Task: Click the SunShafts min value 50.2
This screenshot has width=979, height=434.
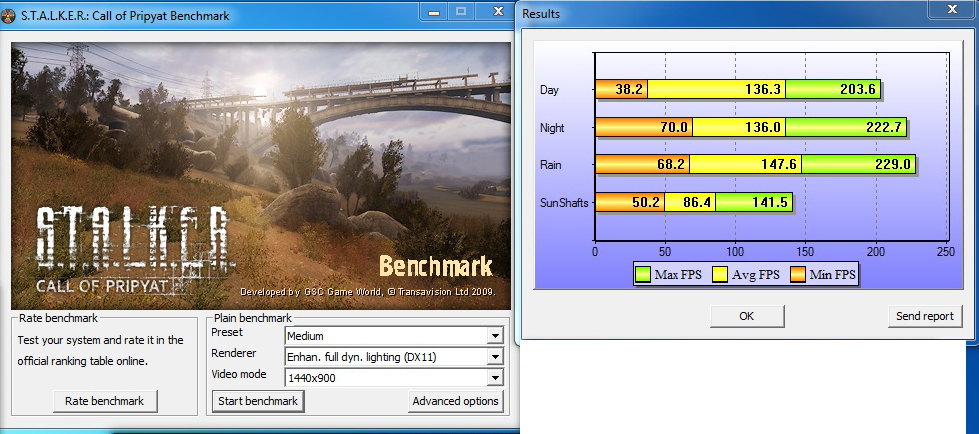Action: click(x=646, y=203)
